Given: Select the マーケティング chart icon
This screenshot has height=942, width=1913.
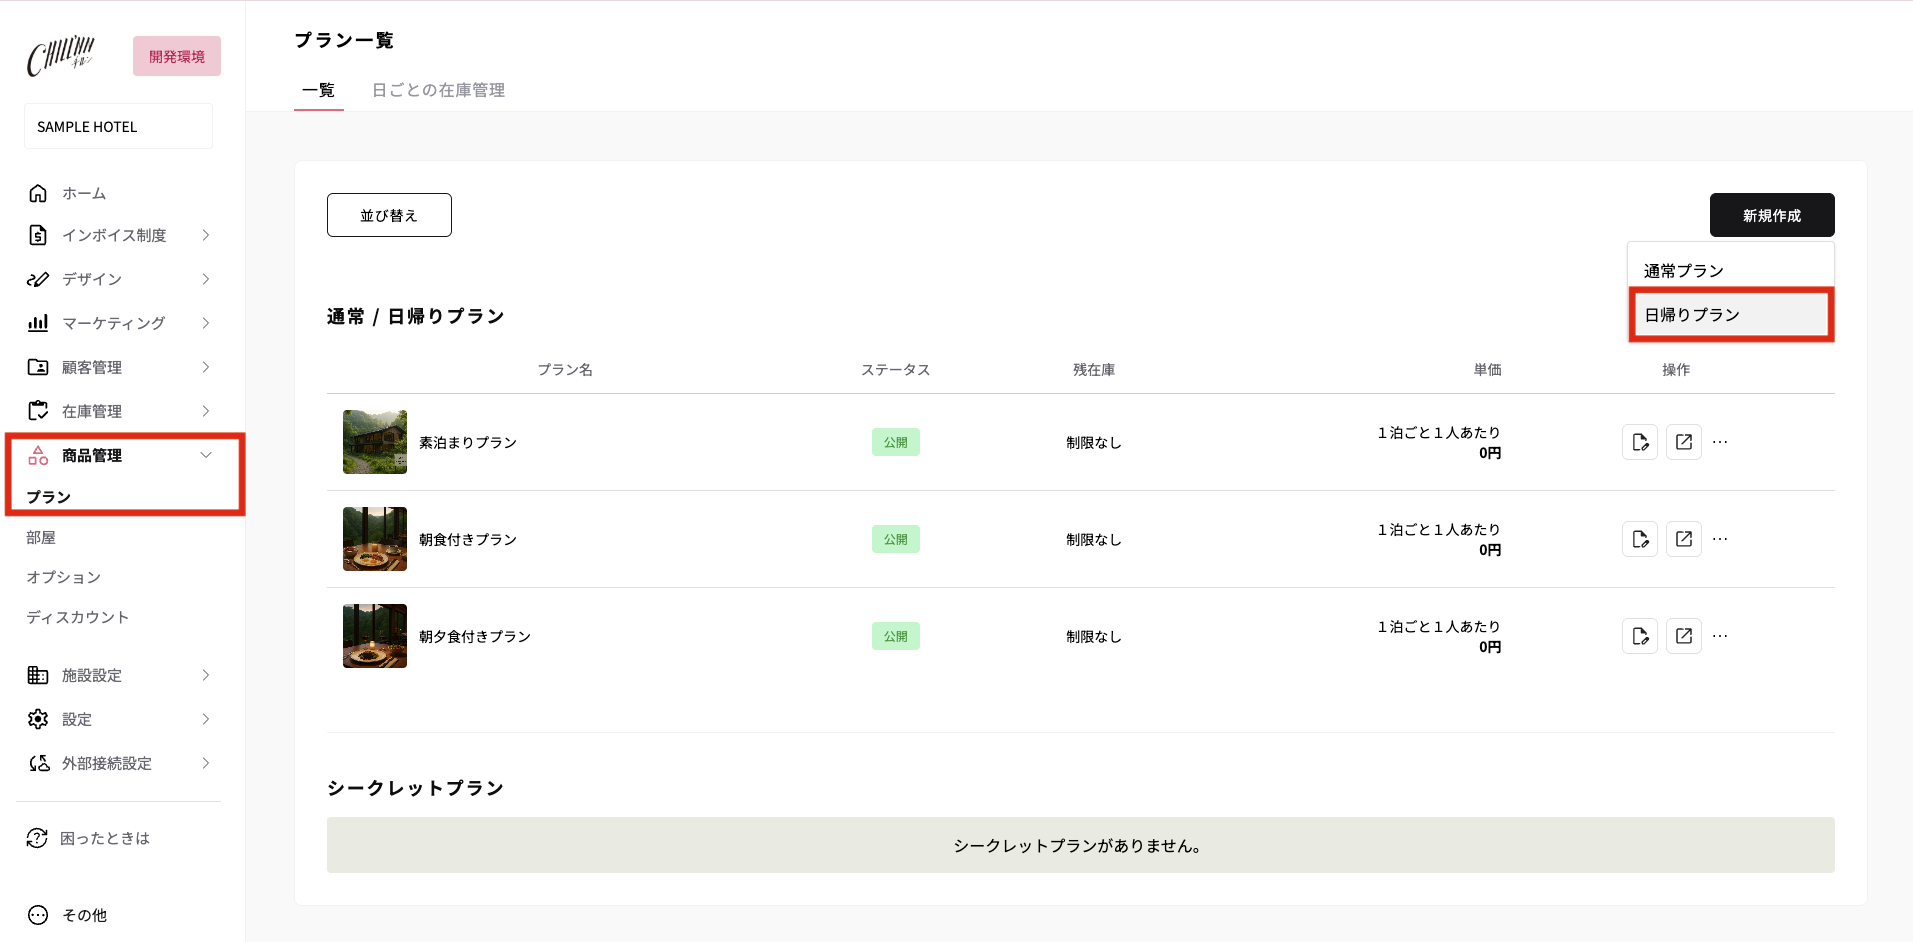Looking at the screenshot, I should coord(38,323).
